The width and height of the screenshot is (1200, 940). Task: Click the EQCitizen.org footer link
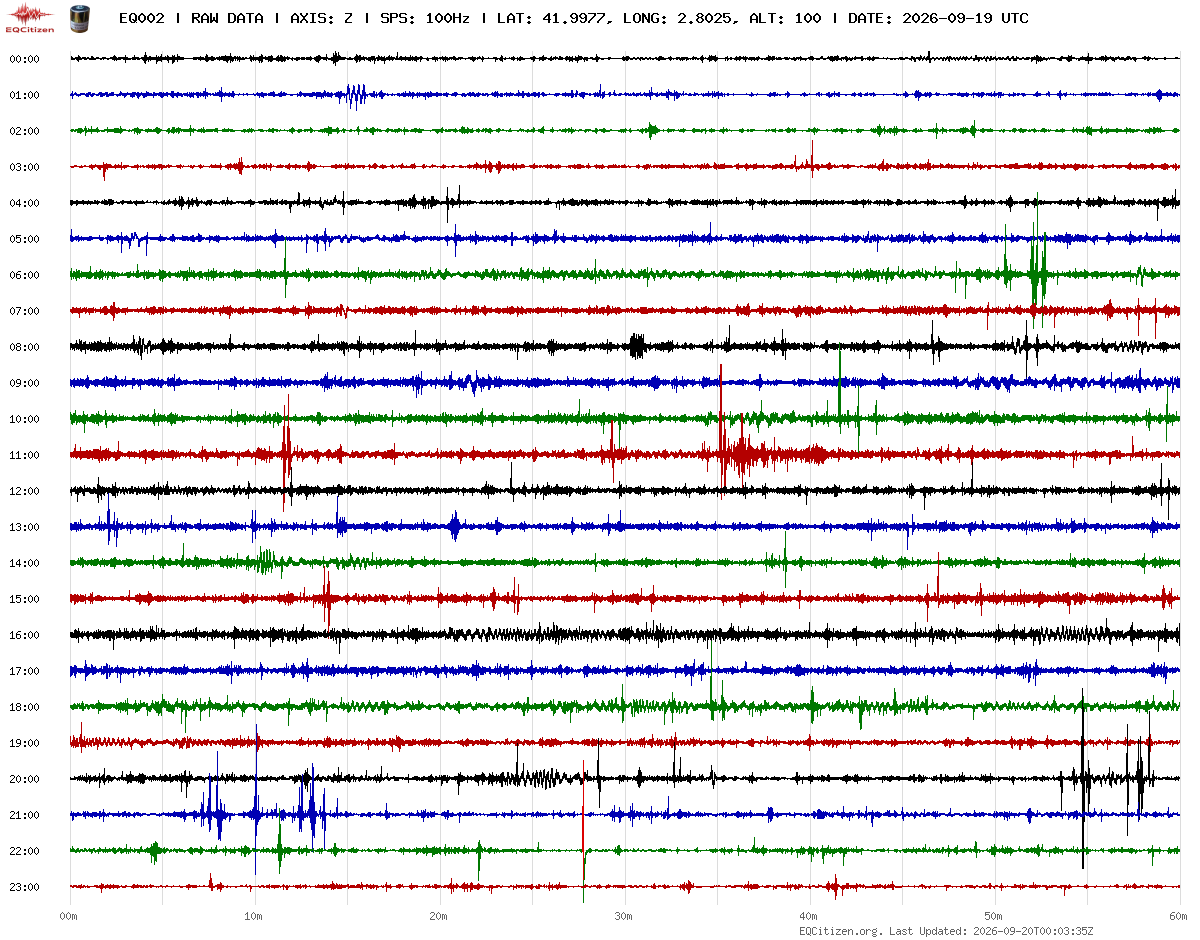point(840,931)
